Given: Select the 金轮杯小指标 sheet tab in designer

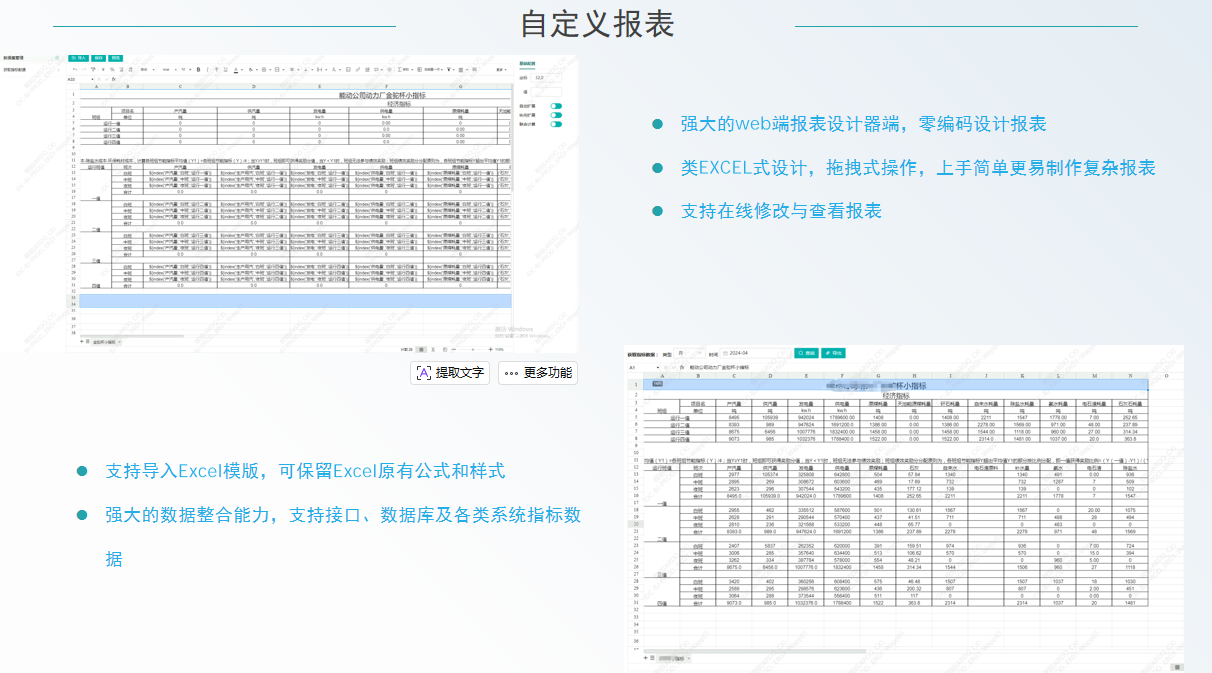Looking at the screenshot, I should [x=104, y=341].
